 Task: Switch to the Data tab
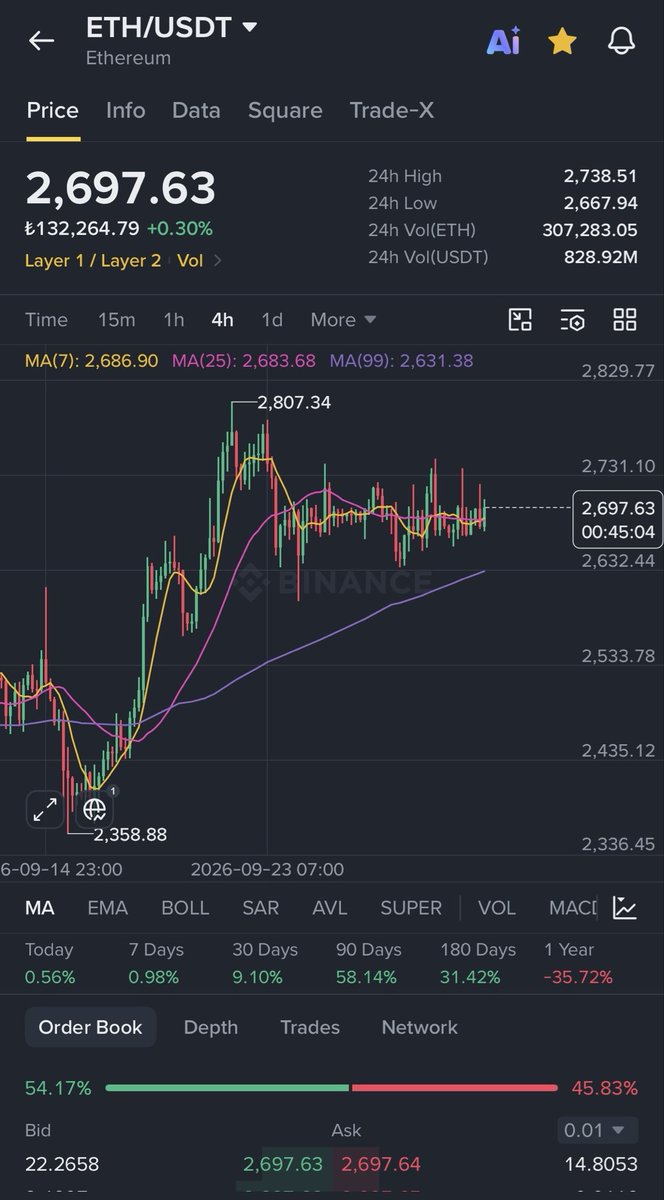[196, 111]
